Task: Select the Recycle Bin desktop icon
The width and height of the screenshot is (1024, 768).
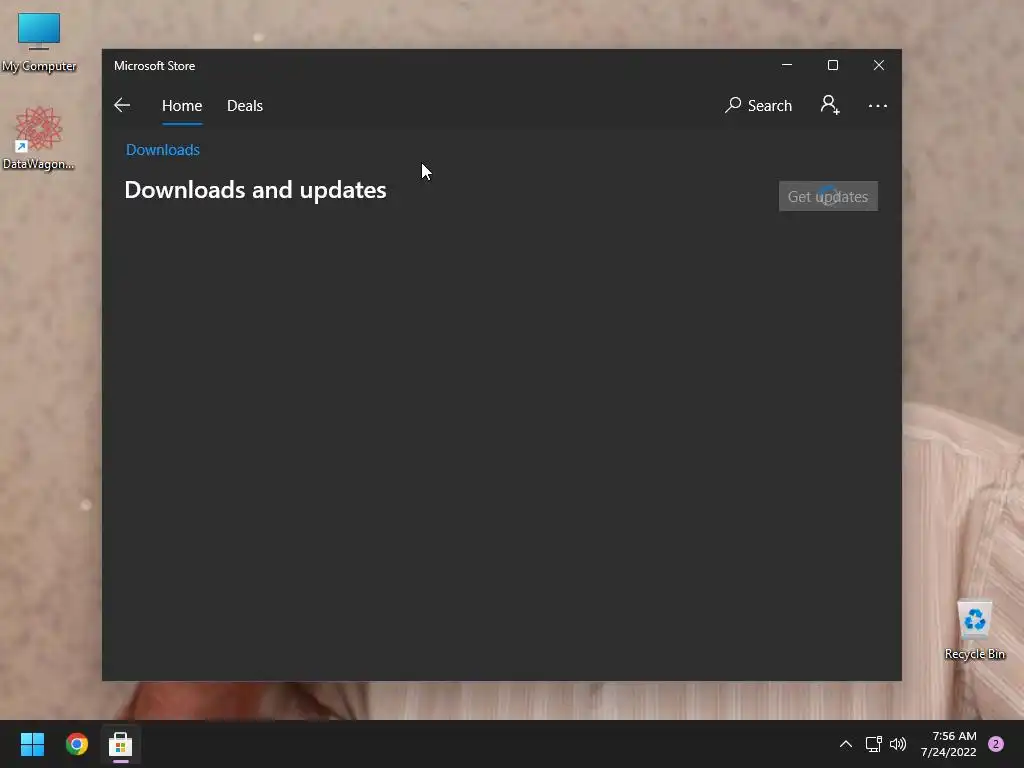Action: [974, 630]
